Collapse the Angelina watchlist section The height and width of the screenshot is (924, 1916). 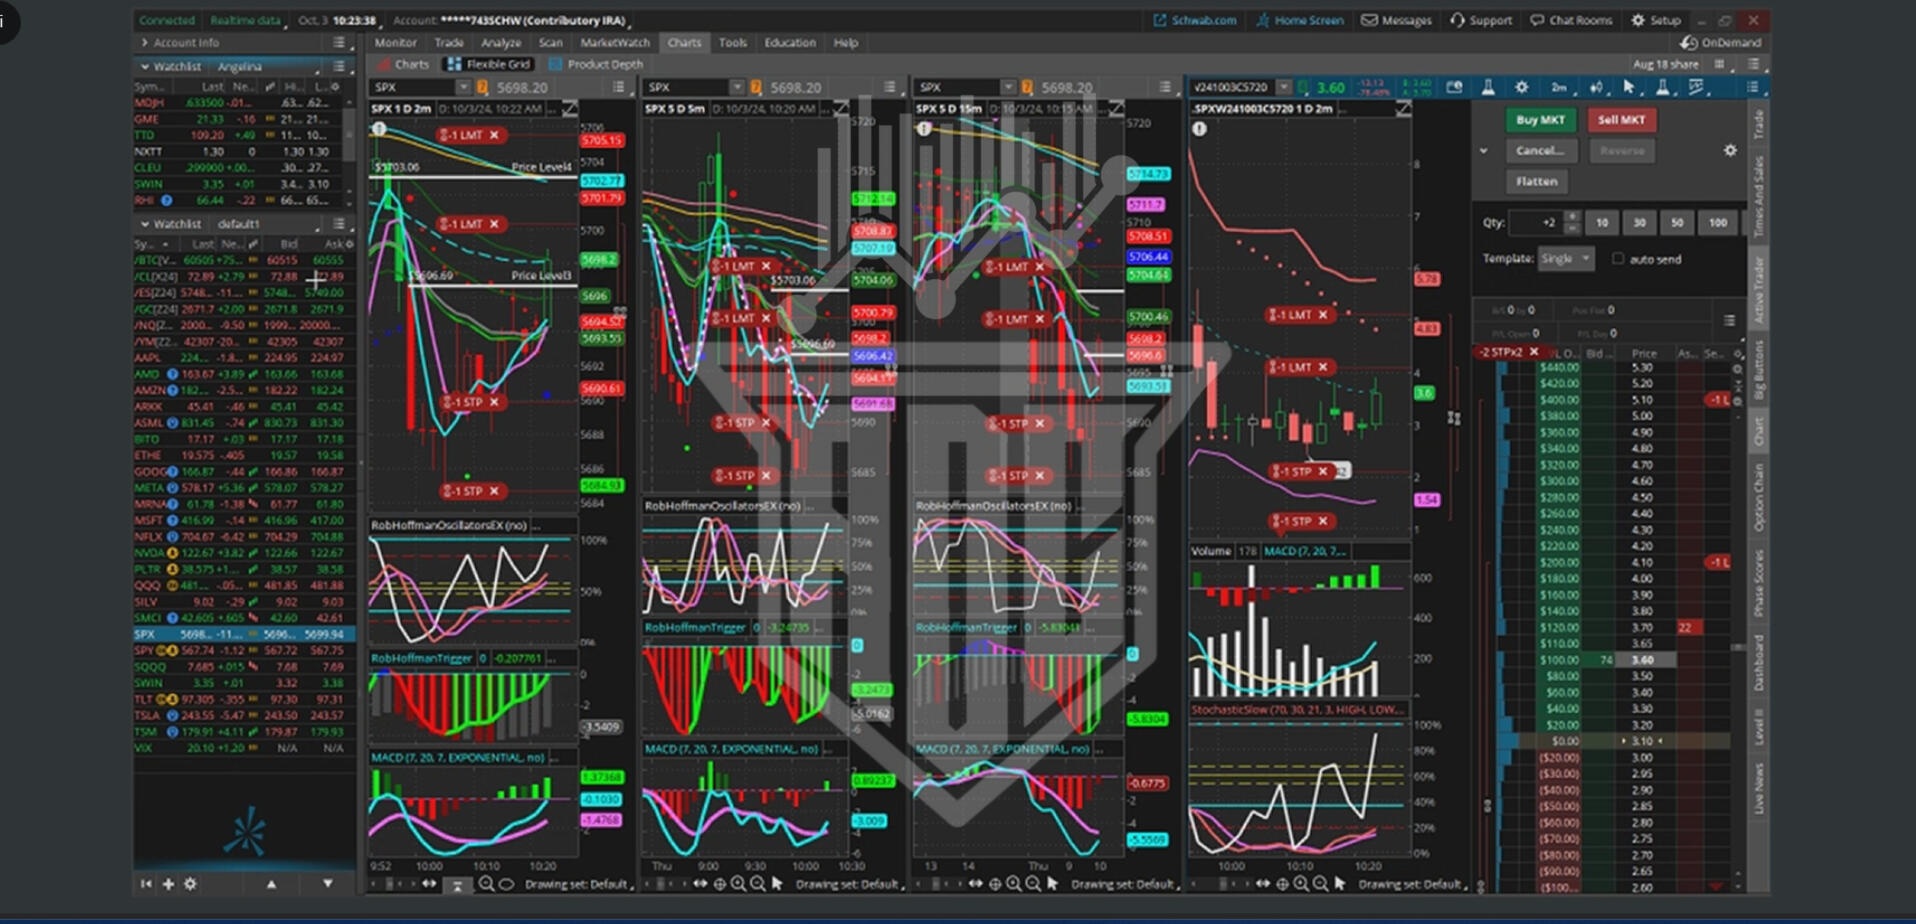145,66
